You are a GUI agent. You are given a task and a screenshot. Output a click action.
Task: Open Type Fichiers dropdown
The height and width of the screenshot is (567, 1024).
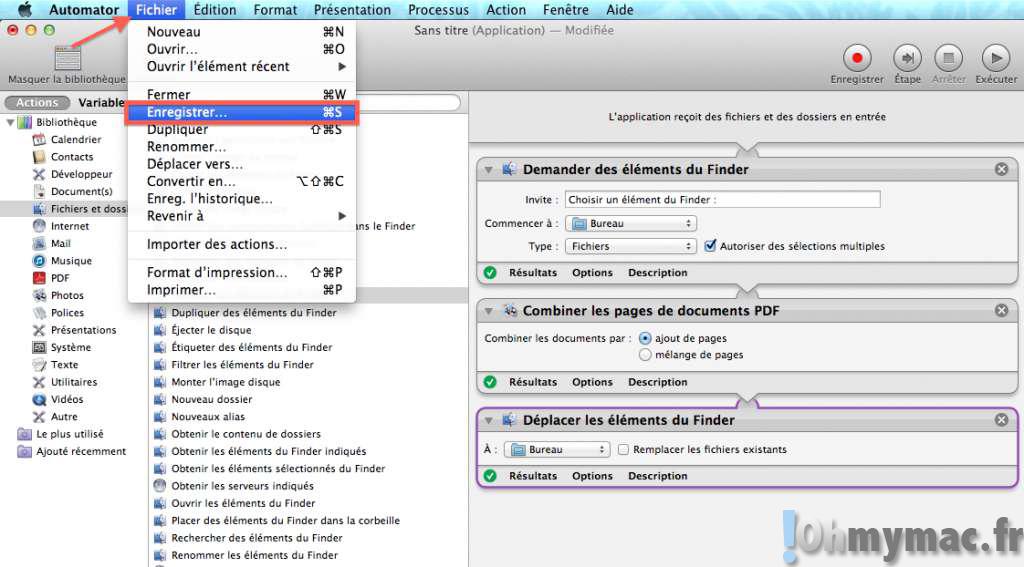pyautogui.click(x=631, y=246)
